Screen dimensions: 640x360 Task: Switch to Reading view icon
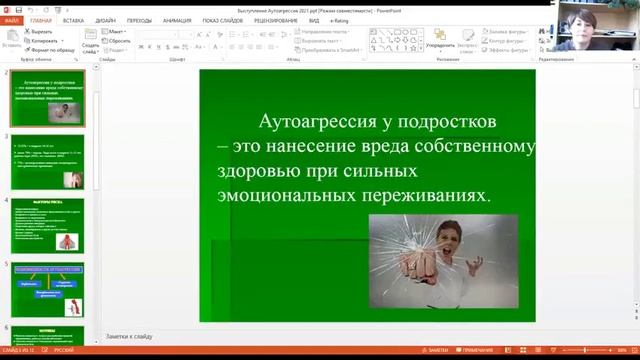pos(538,350)
